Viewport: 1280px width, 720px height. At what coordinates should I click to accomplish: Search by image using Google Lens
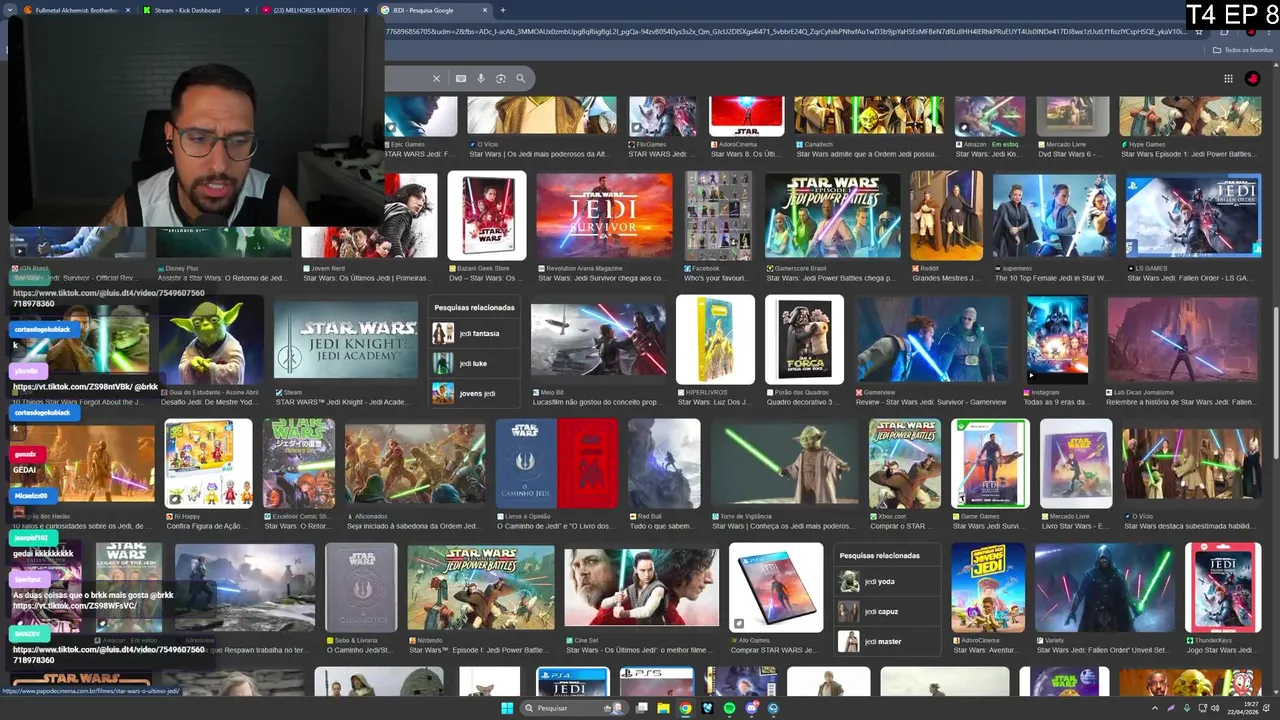501,78
